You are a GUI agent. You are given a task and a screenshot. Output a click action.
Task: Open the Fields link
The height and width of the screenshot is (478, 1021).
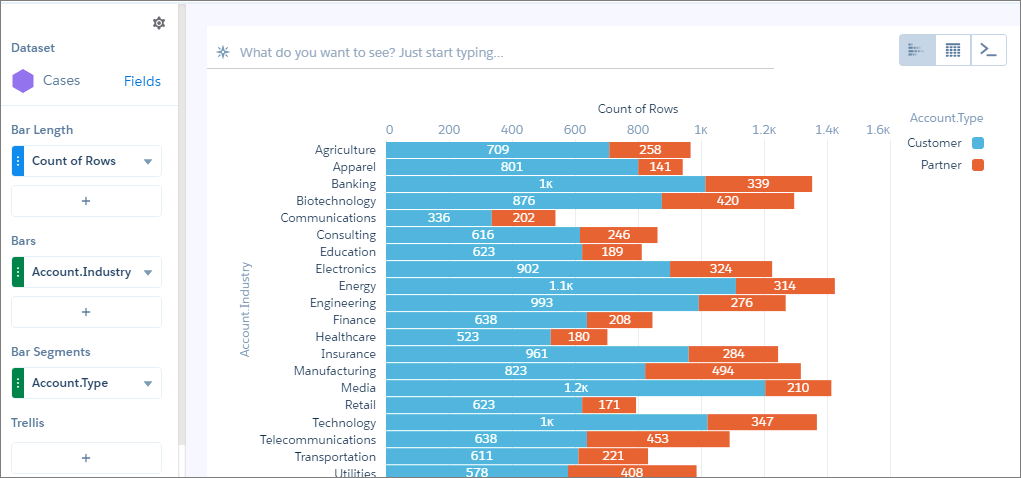(142, 81)
